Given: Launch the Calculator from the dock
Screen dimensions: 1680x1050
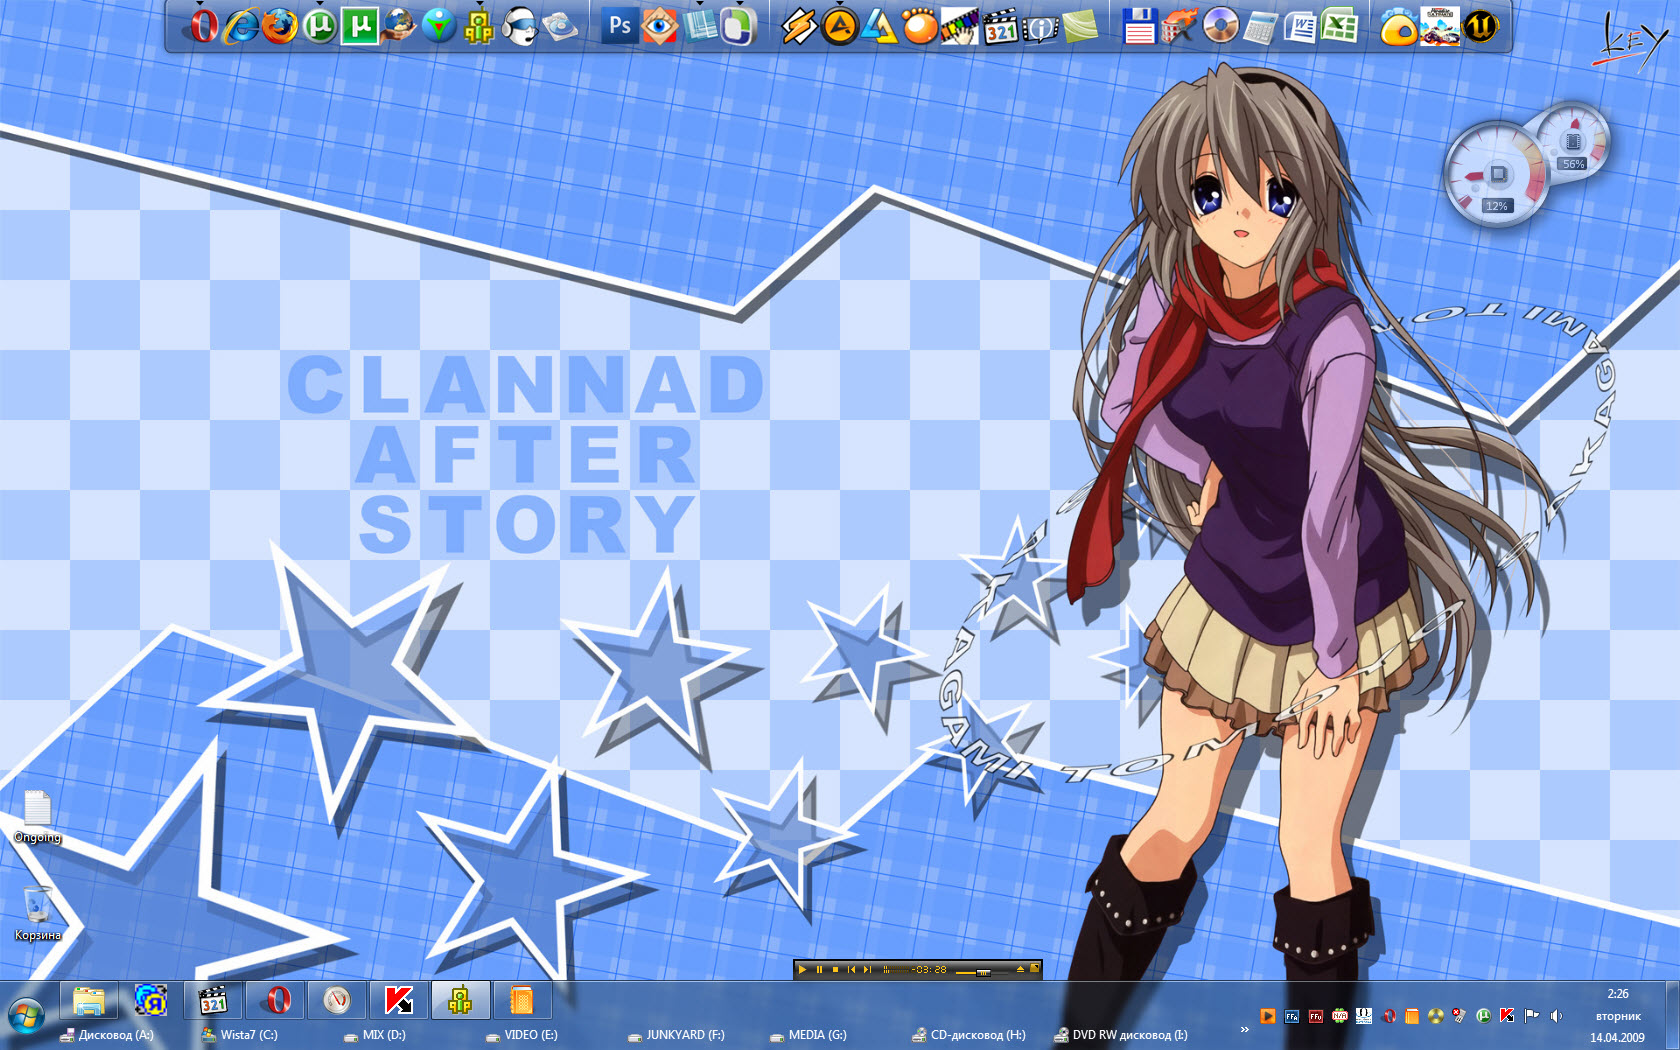Looking at the screenshot, I should pos(1260,26).
